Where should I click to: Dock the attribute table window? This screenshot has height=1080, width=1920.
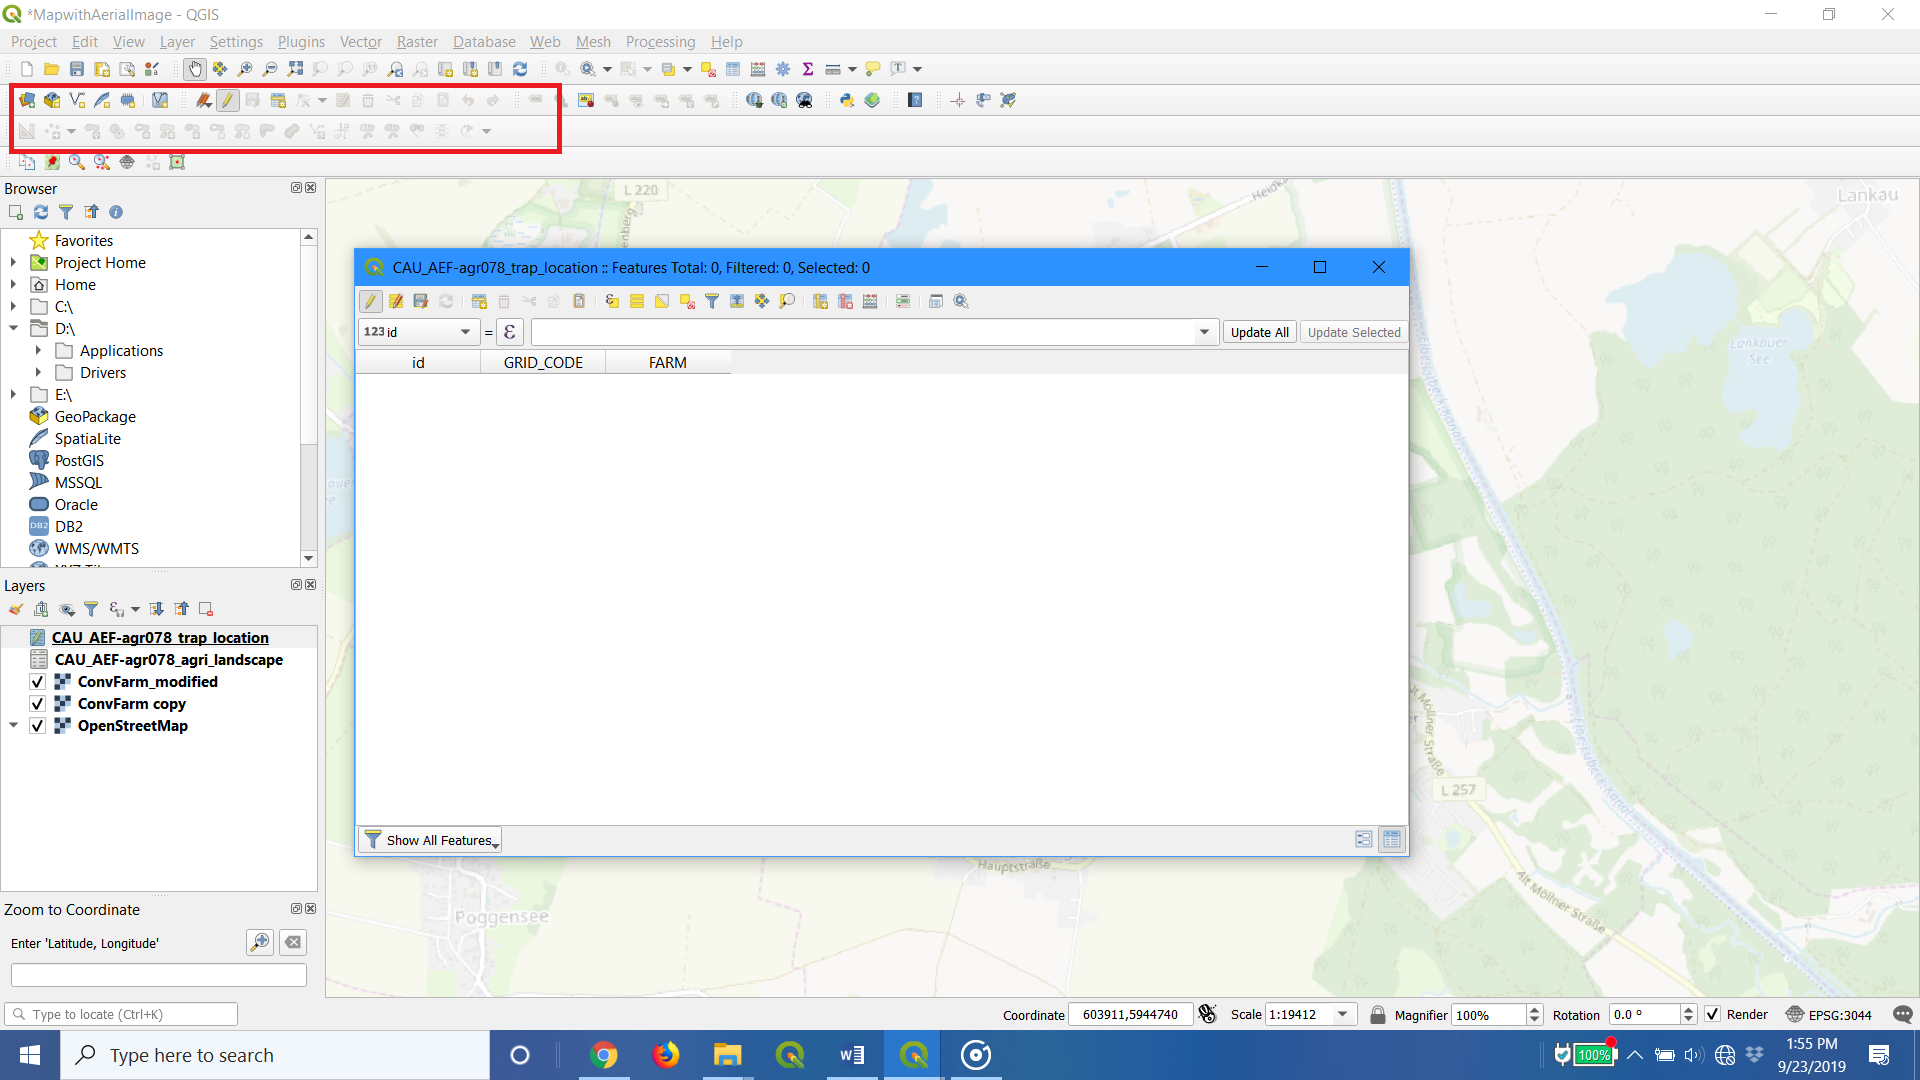click(936, 301)
